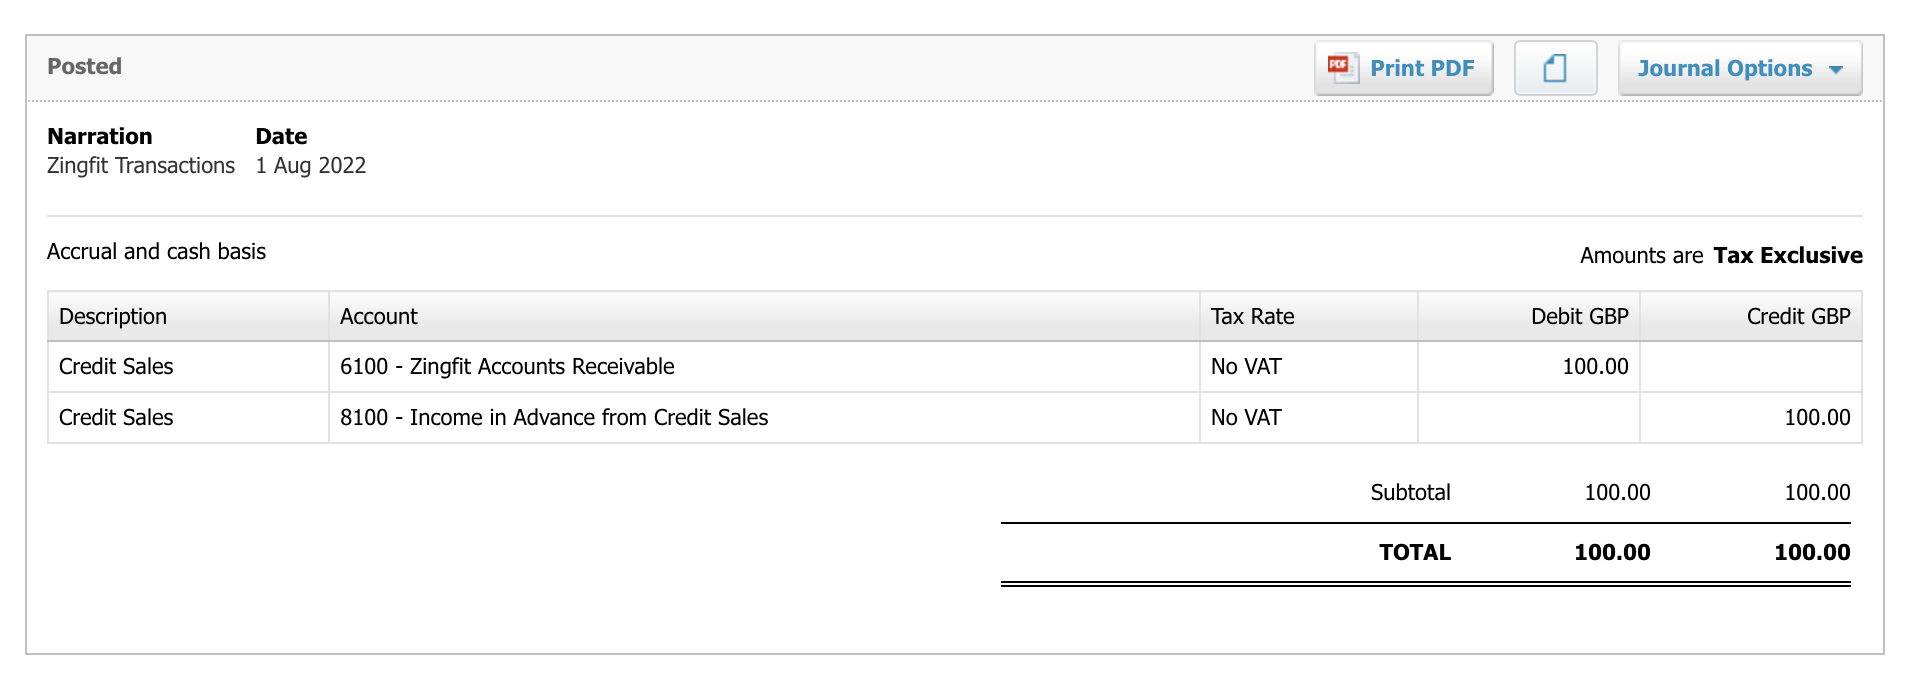
Task: Click Journal Options label
Action: pos(1724,68)
